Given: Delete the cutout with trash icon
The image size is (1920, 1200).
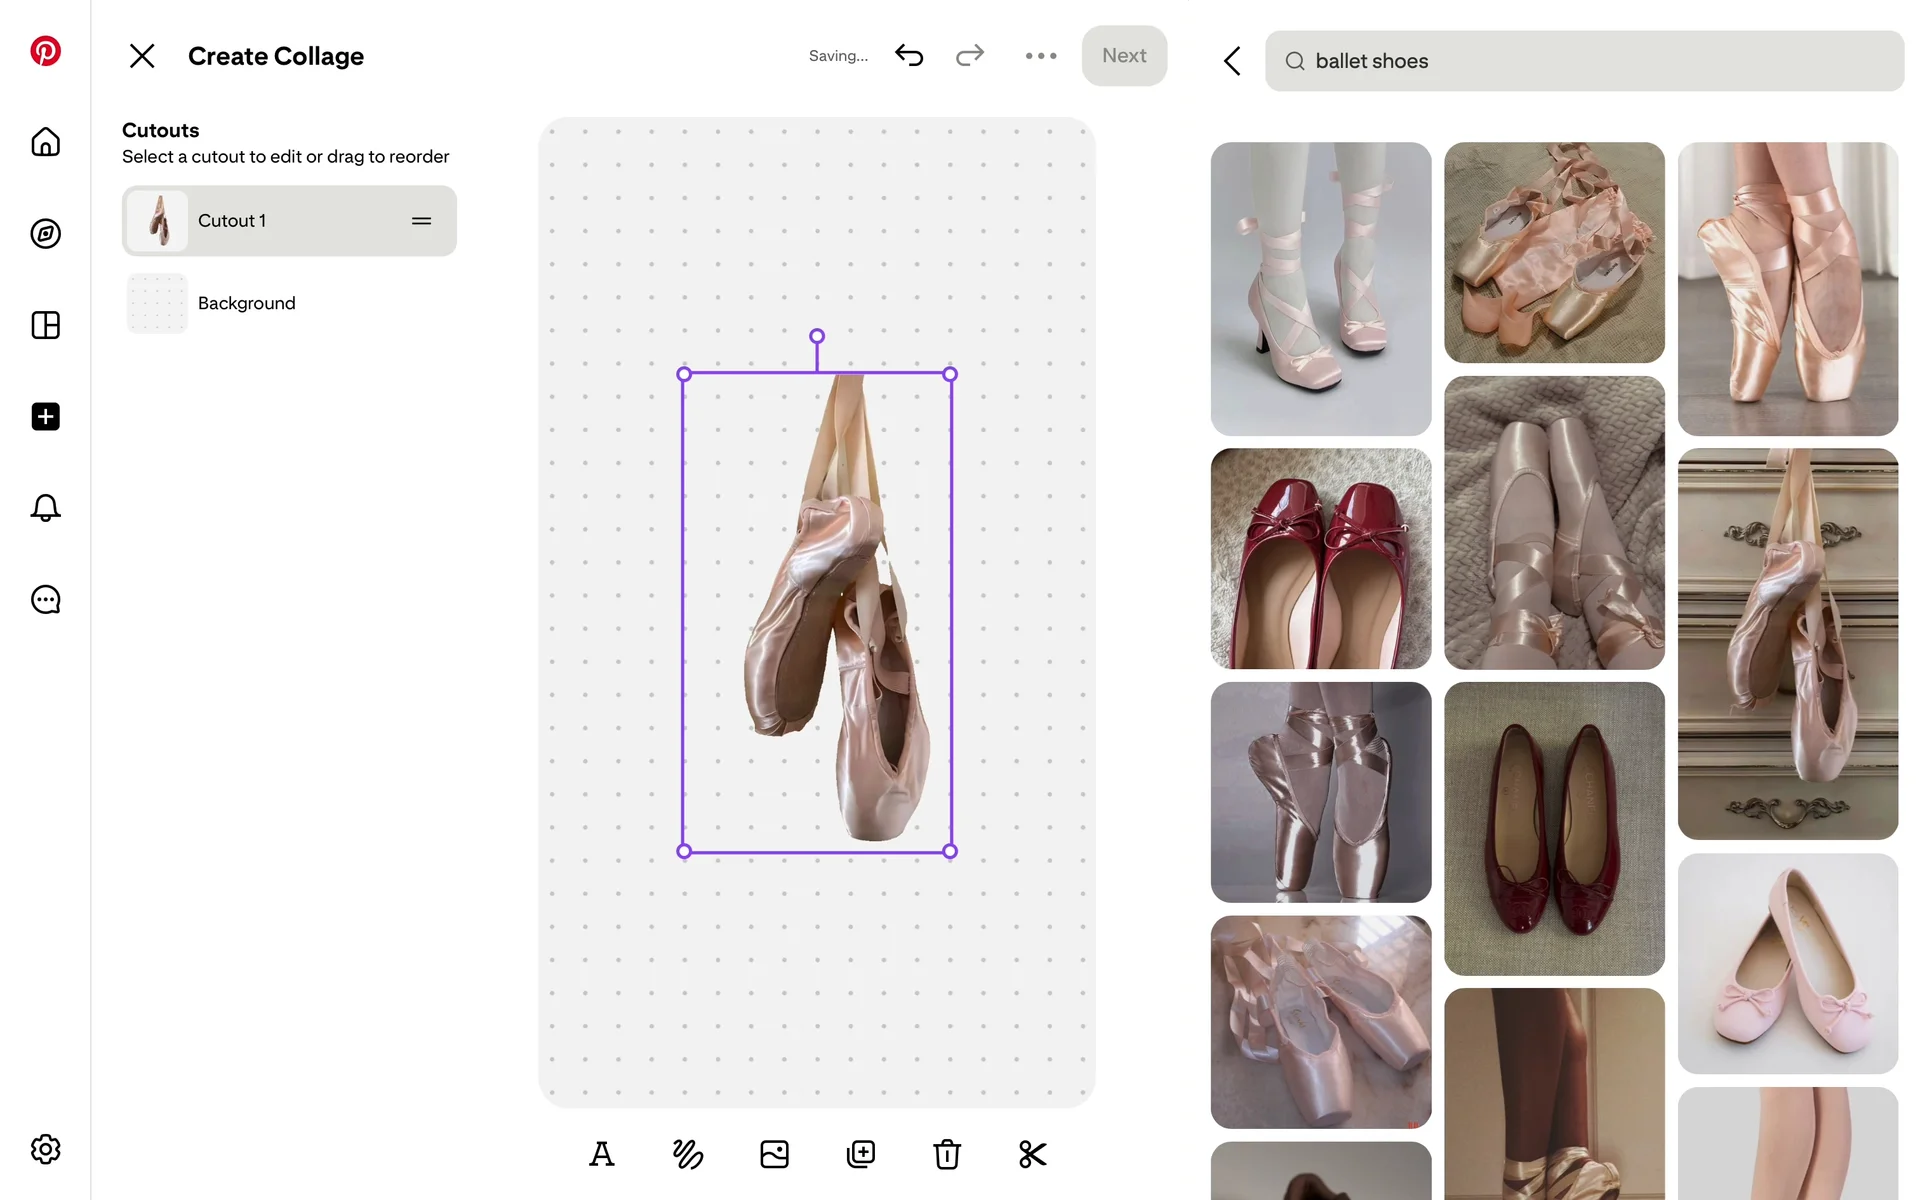Looking at the screenshot, I should [x=946, y=1154].
